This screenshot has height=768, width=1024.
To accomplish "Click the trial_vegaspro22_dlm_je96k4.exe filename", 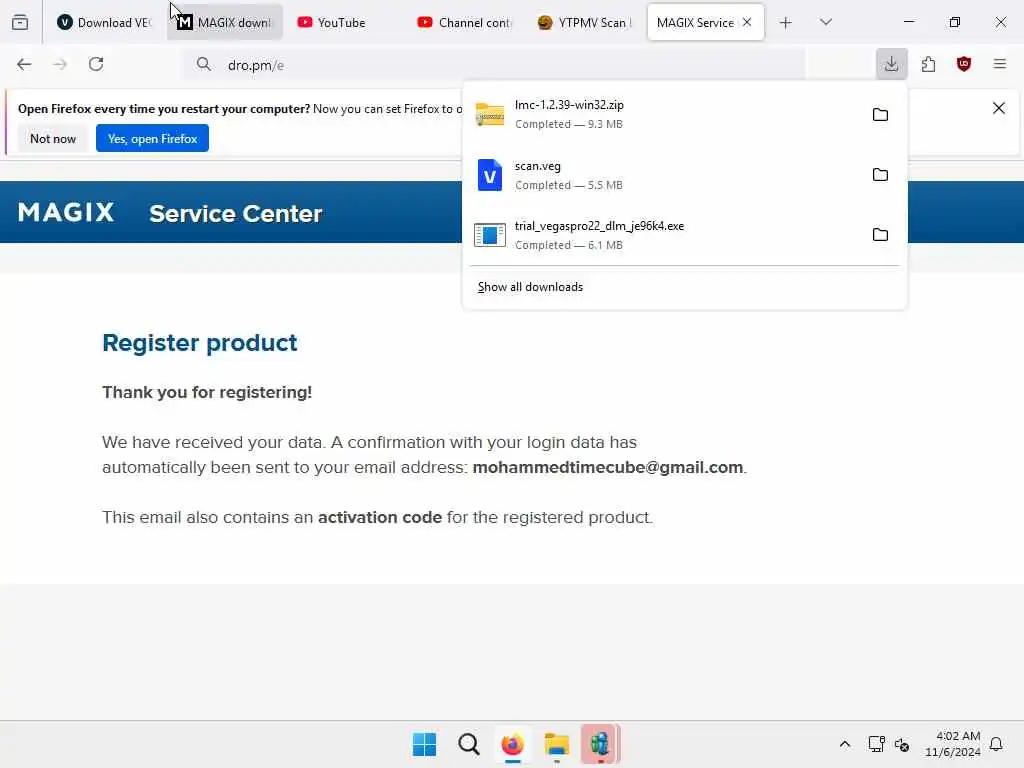I will tap(600, 226).
